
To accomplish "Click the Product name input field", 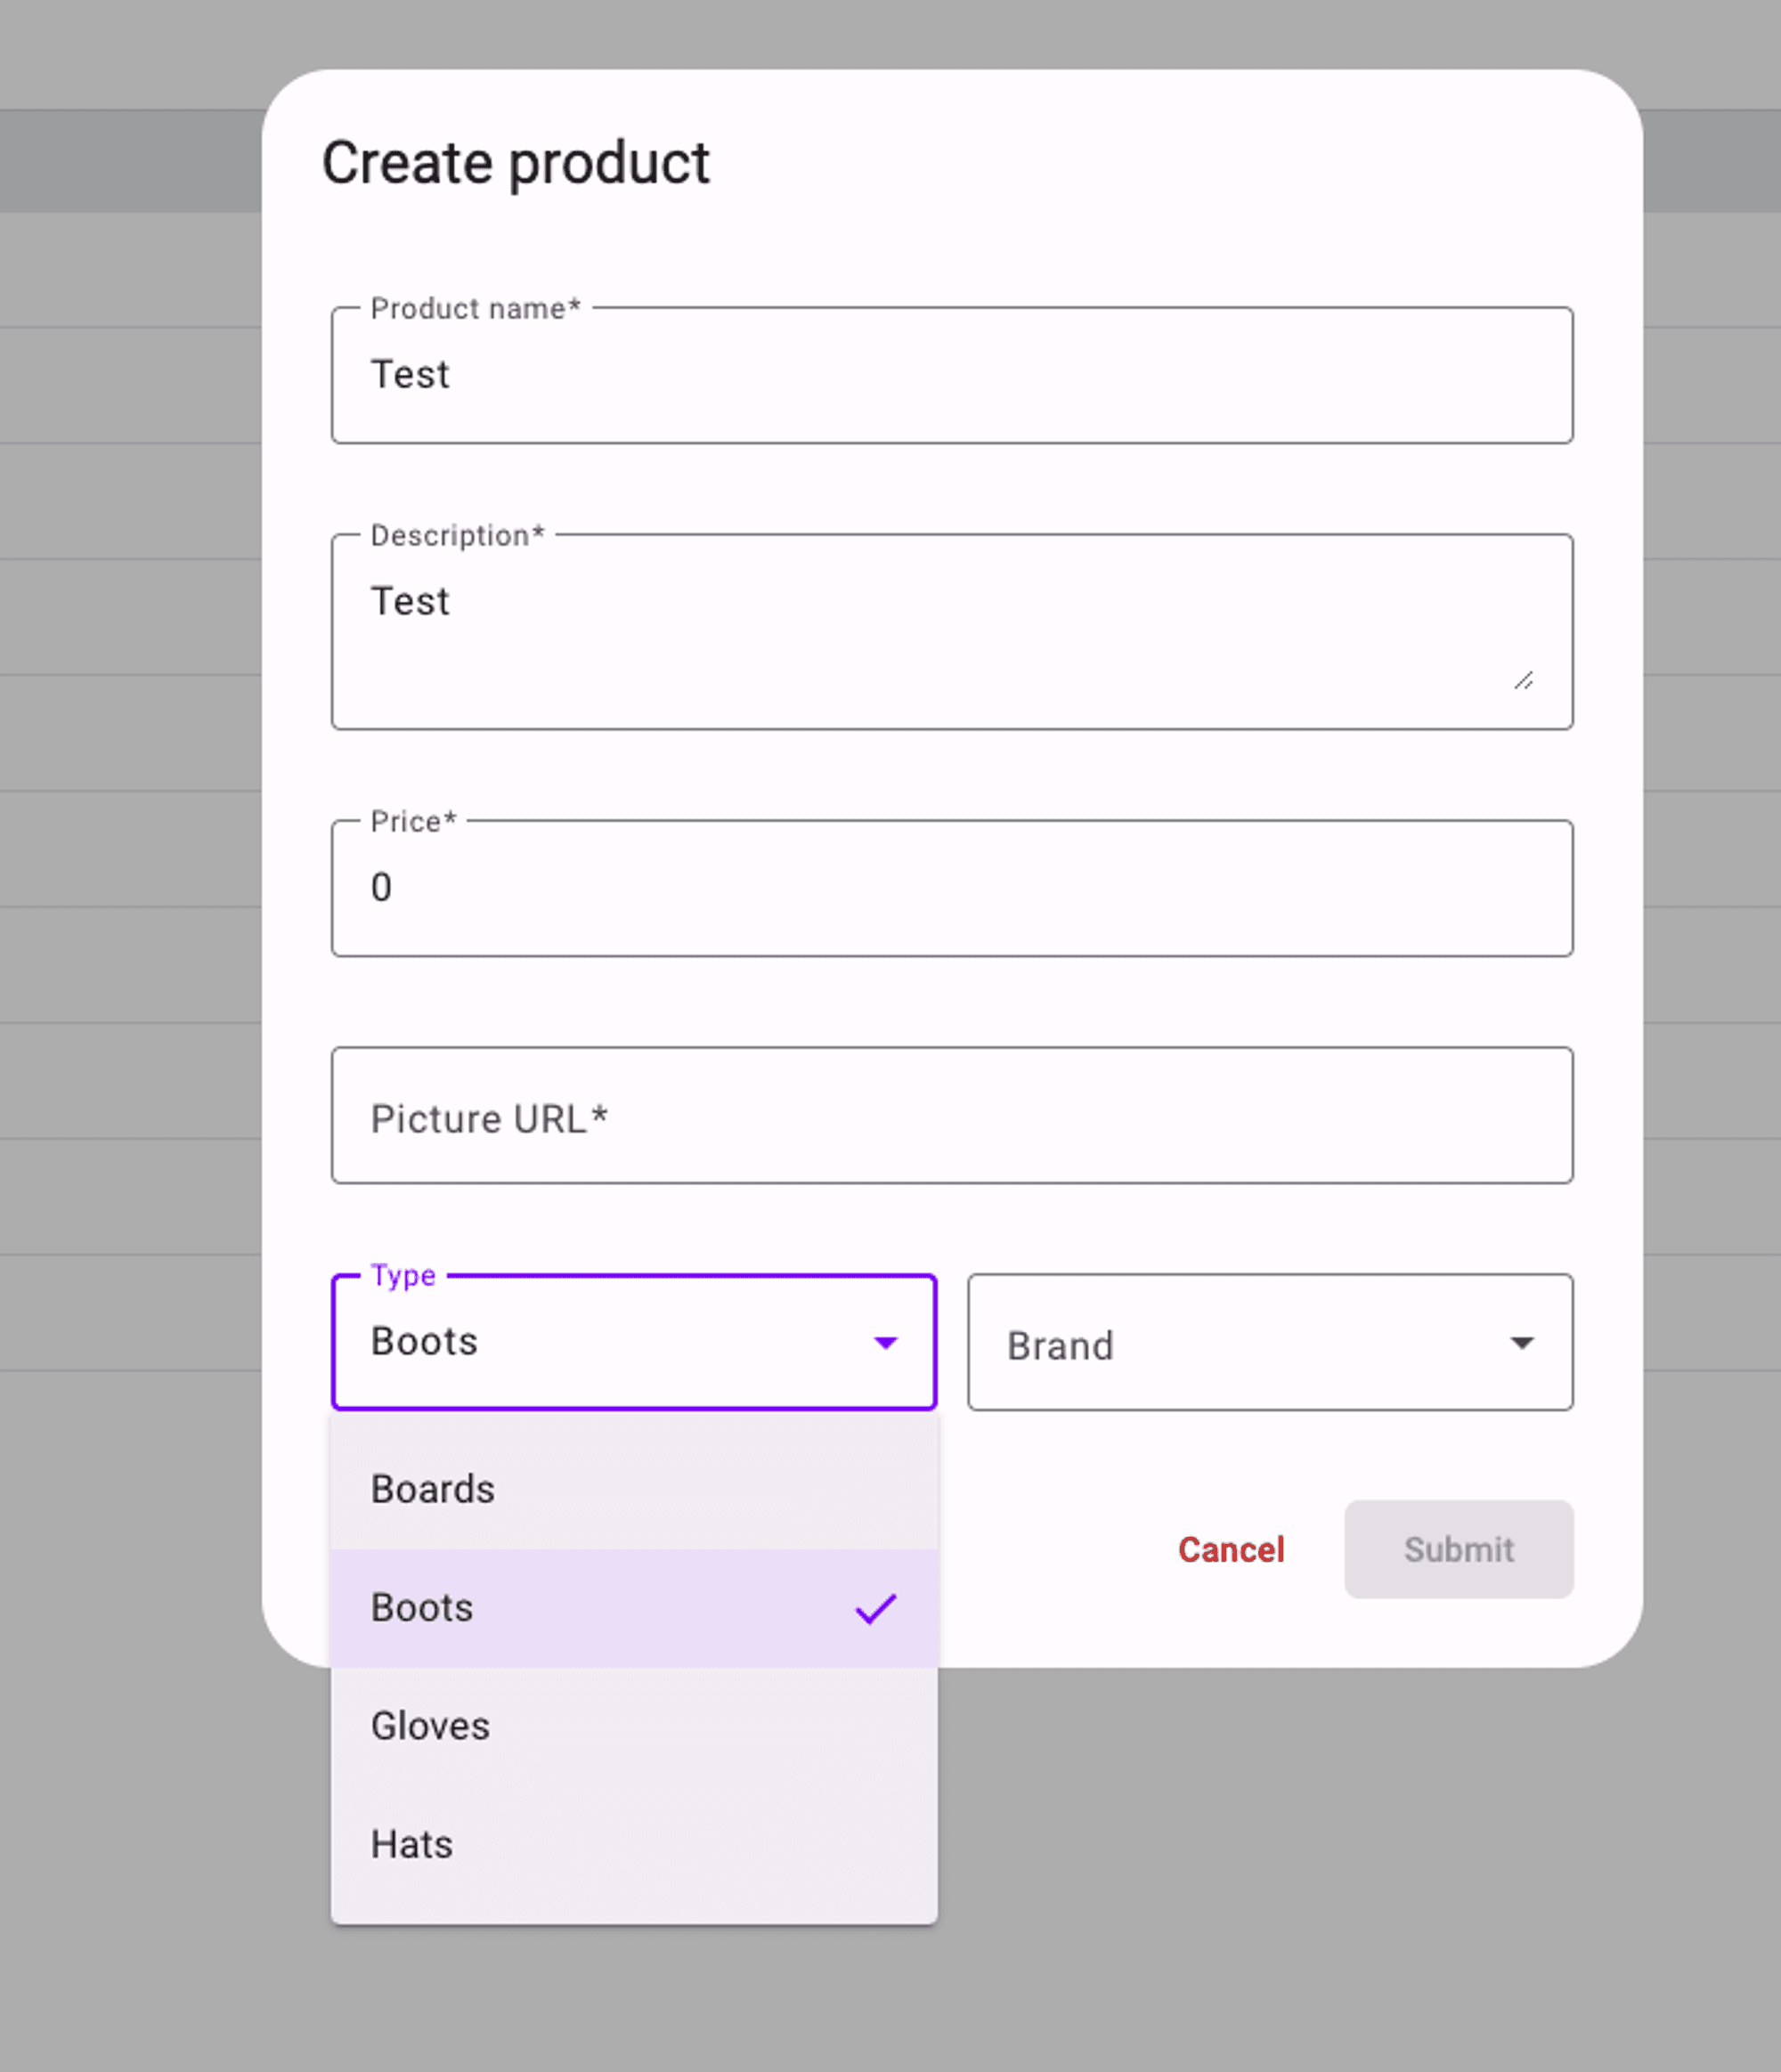I will pos(950,375).
